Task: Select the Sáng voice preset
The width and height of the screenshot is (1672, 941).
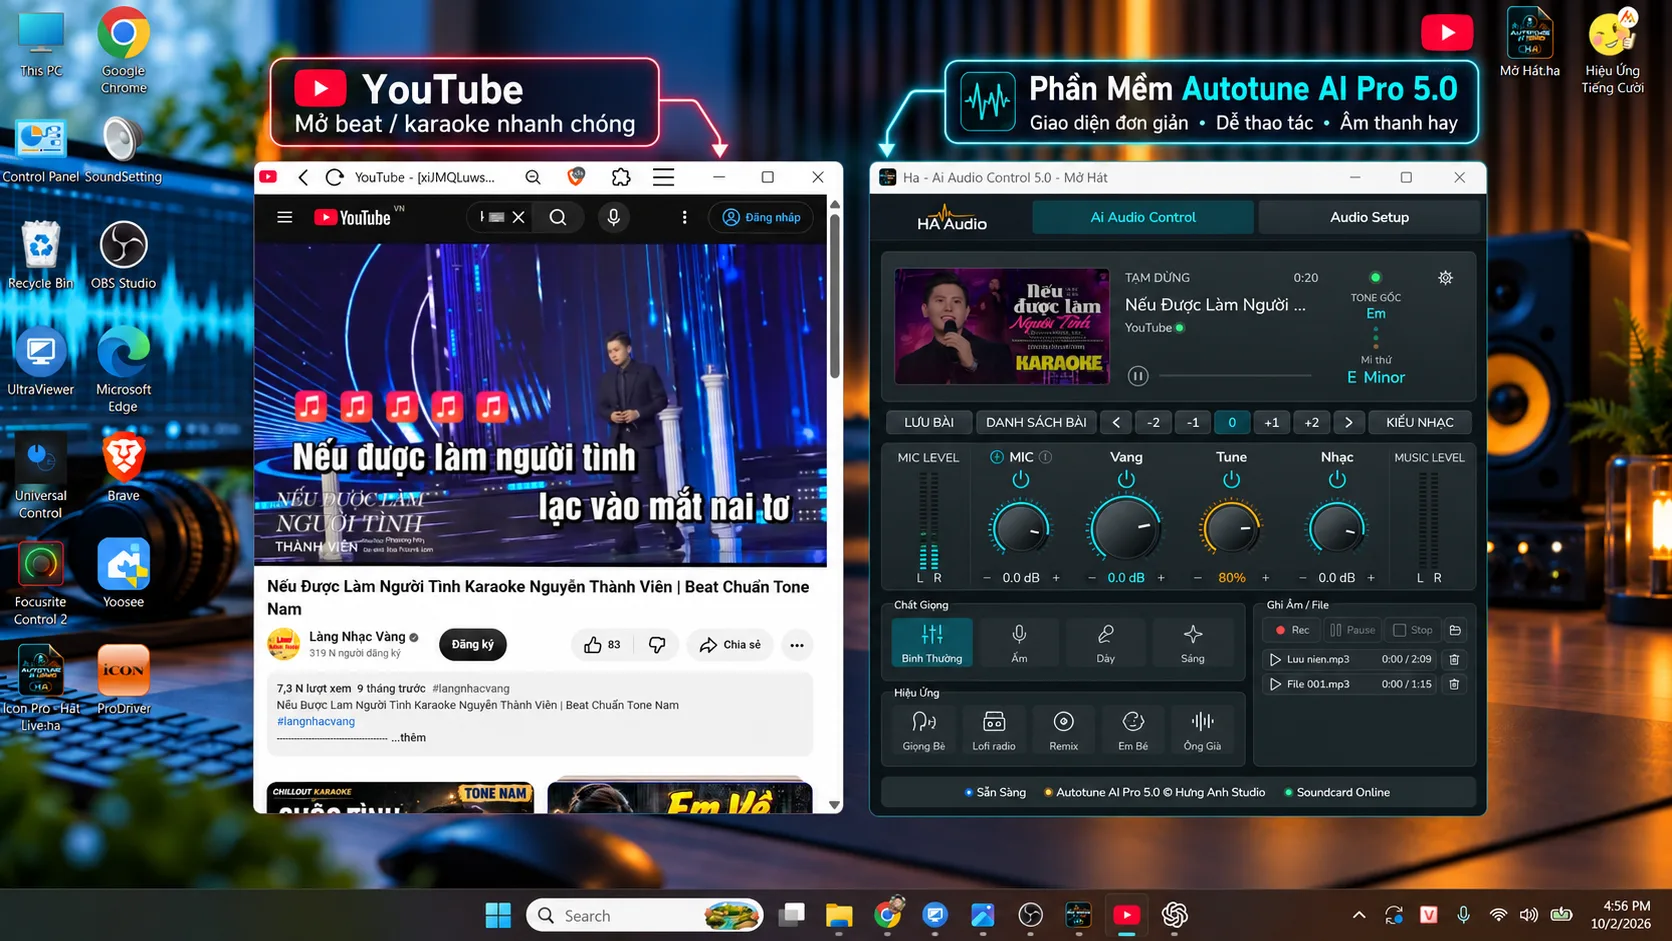Action: click(1192, 642)
